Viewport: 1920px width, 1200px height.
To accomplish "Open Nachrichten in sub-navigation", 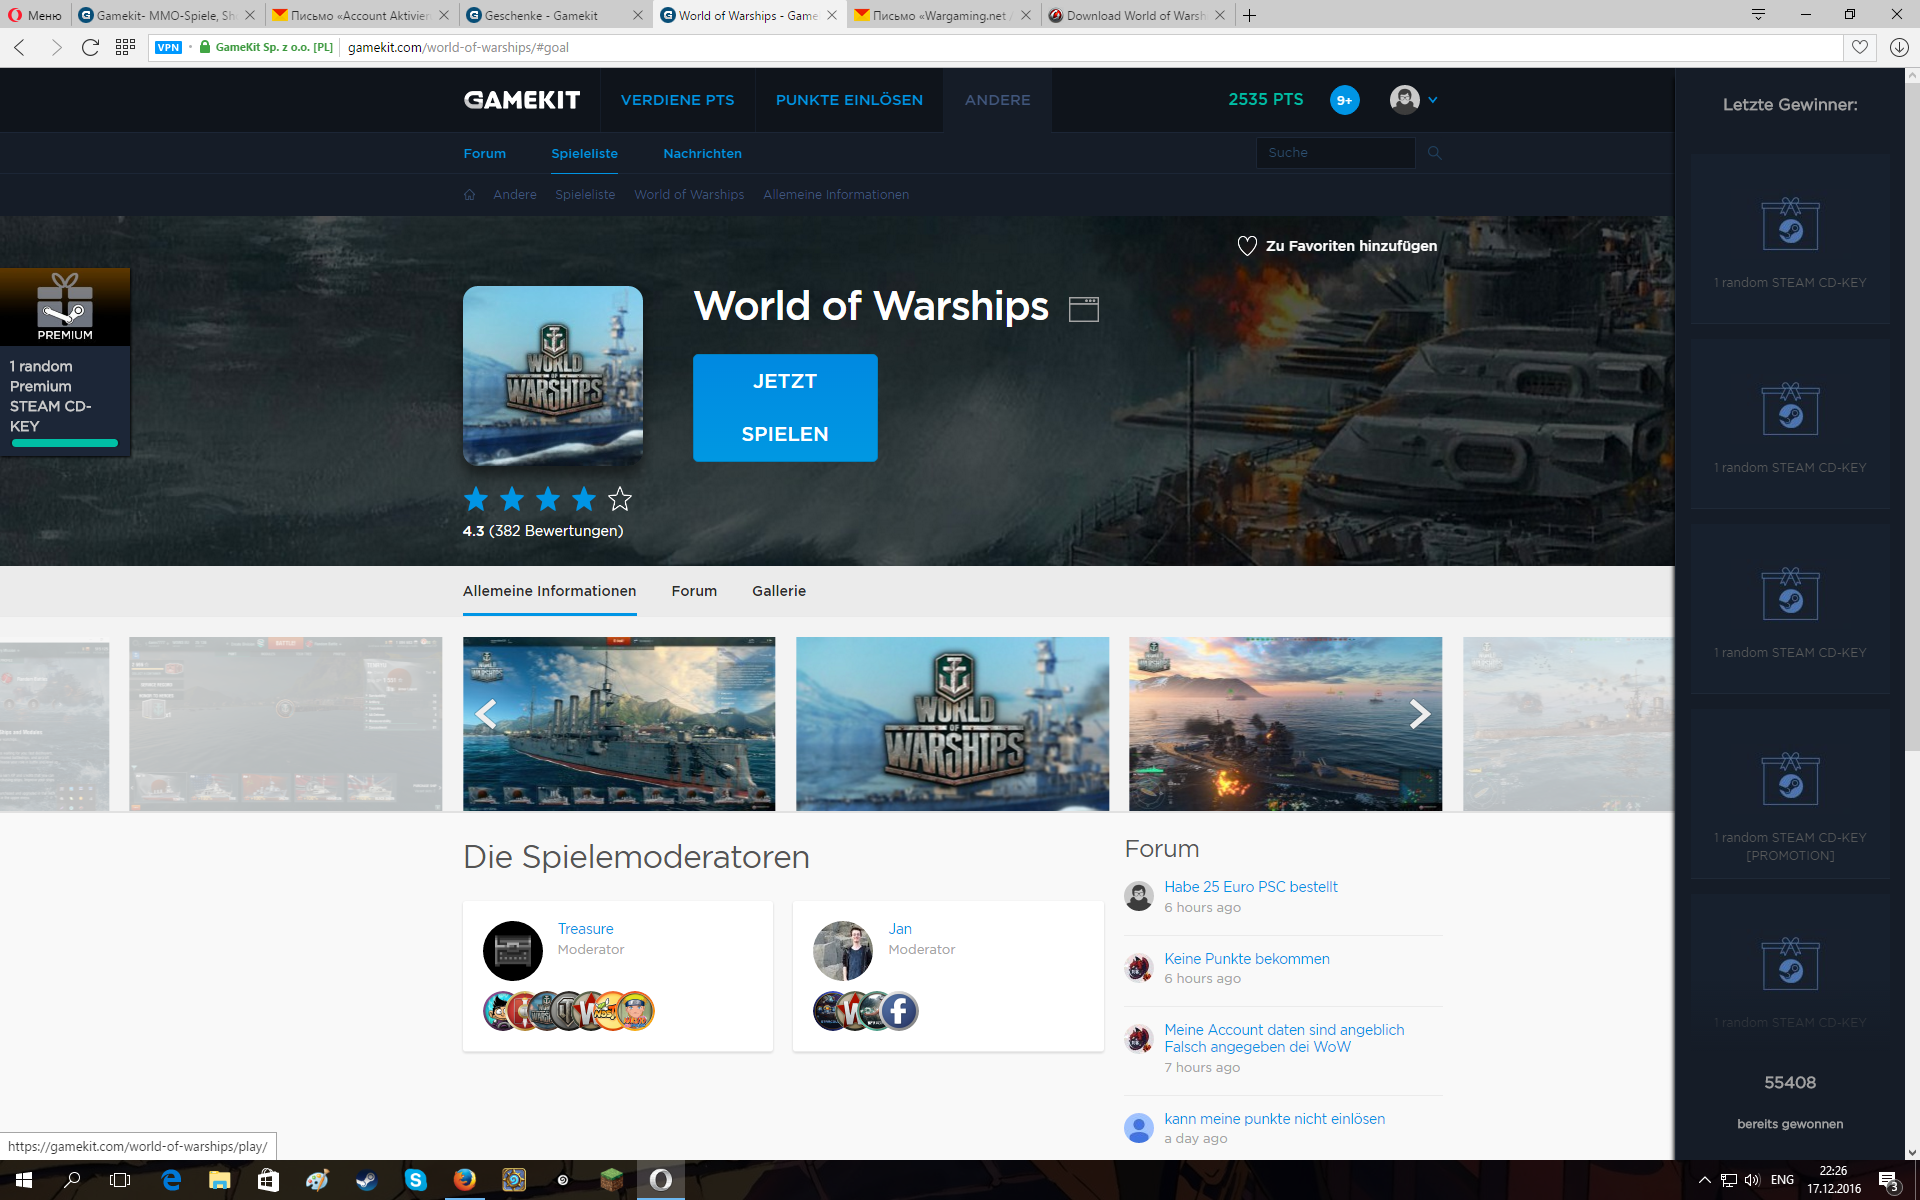I will pos(703,153).
